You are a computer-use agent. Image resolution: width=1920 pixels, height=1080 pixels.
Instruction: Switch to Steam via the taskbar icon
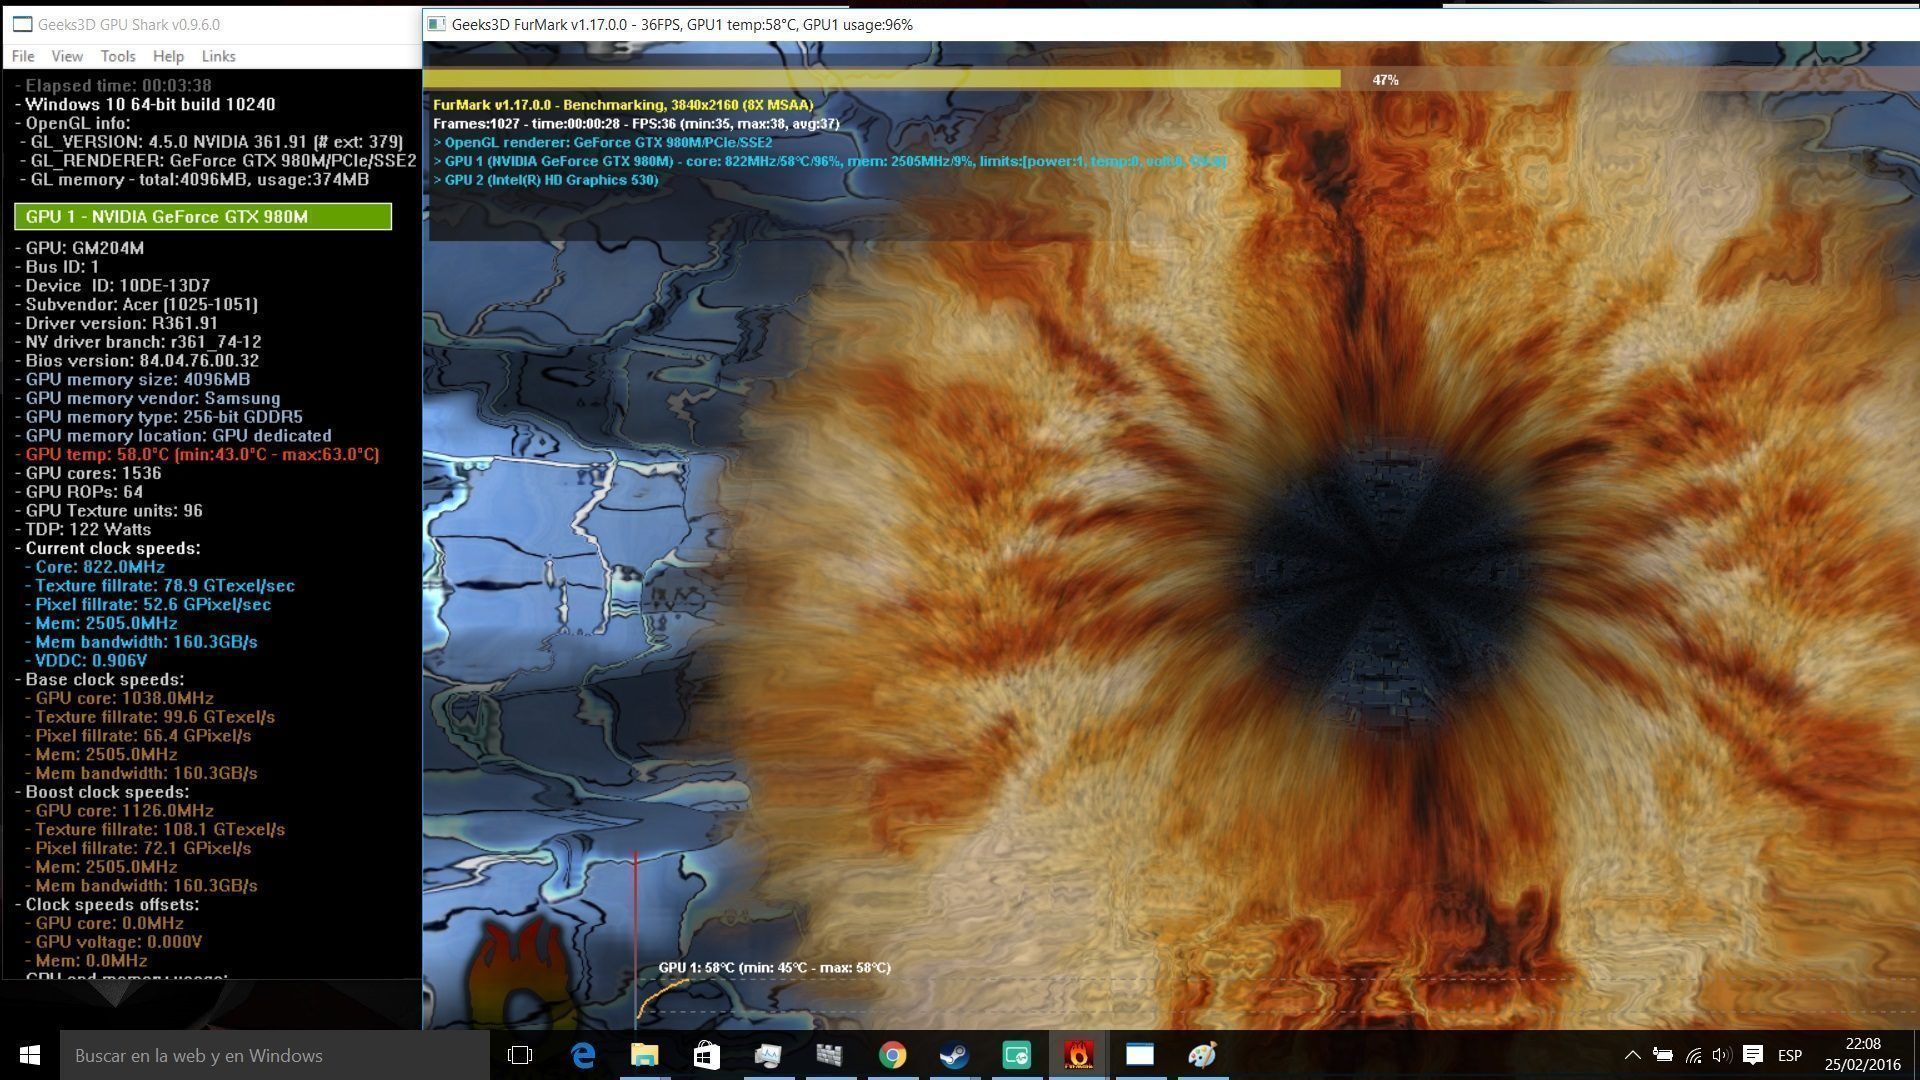click(x=954, y=1055)
